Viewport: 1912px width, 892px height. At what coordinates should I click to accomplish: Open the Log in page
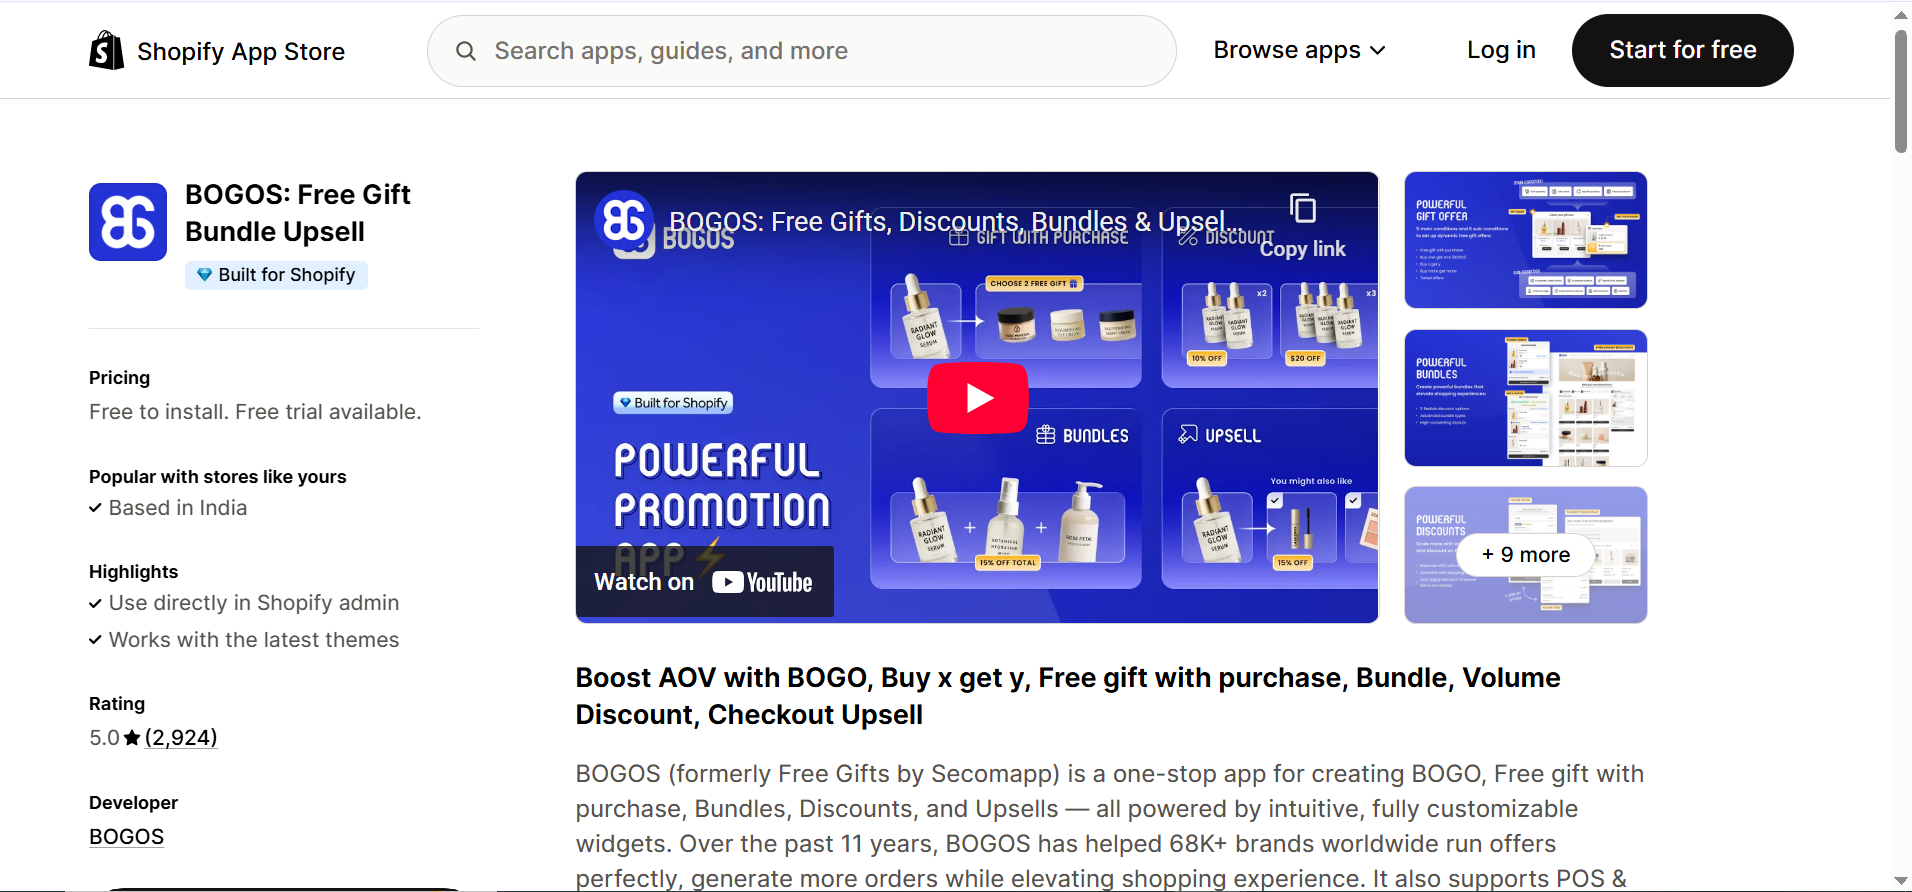1501,50
